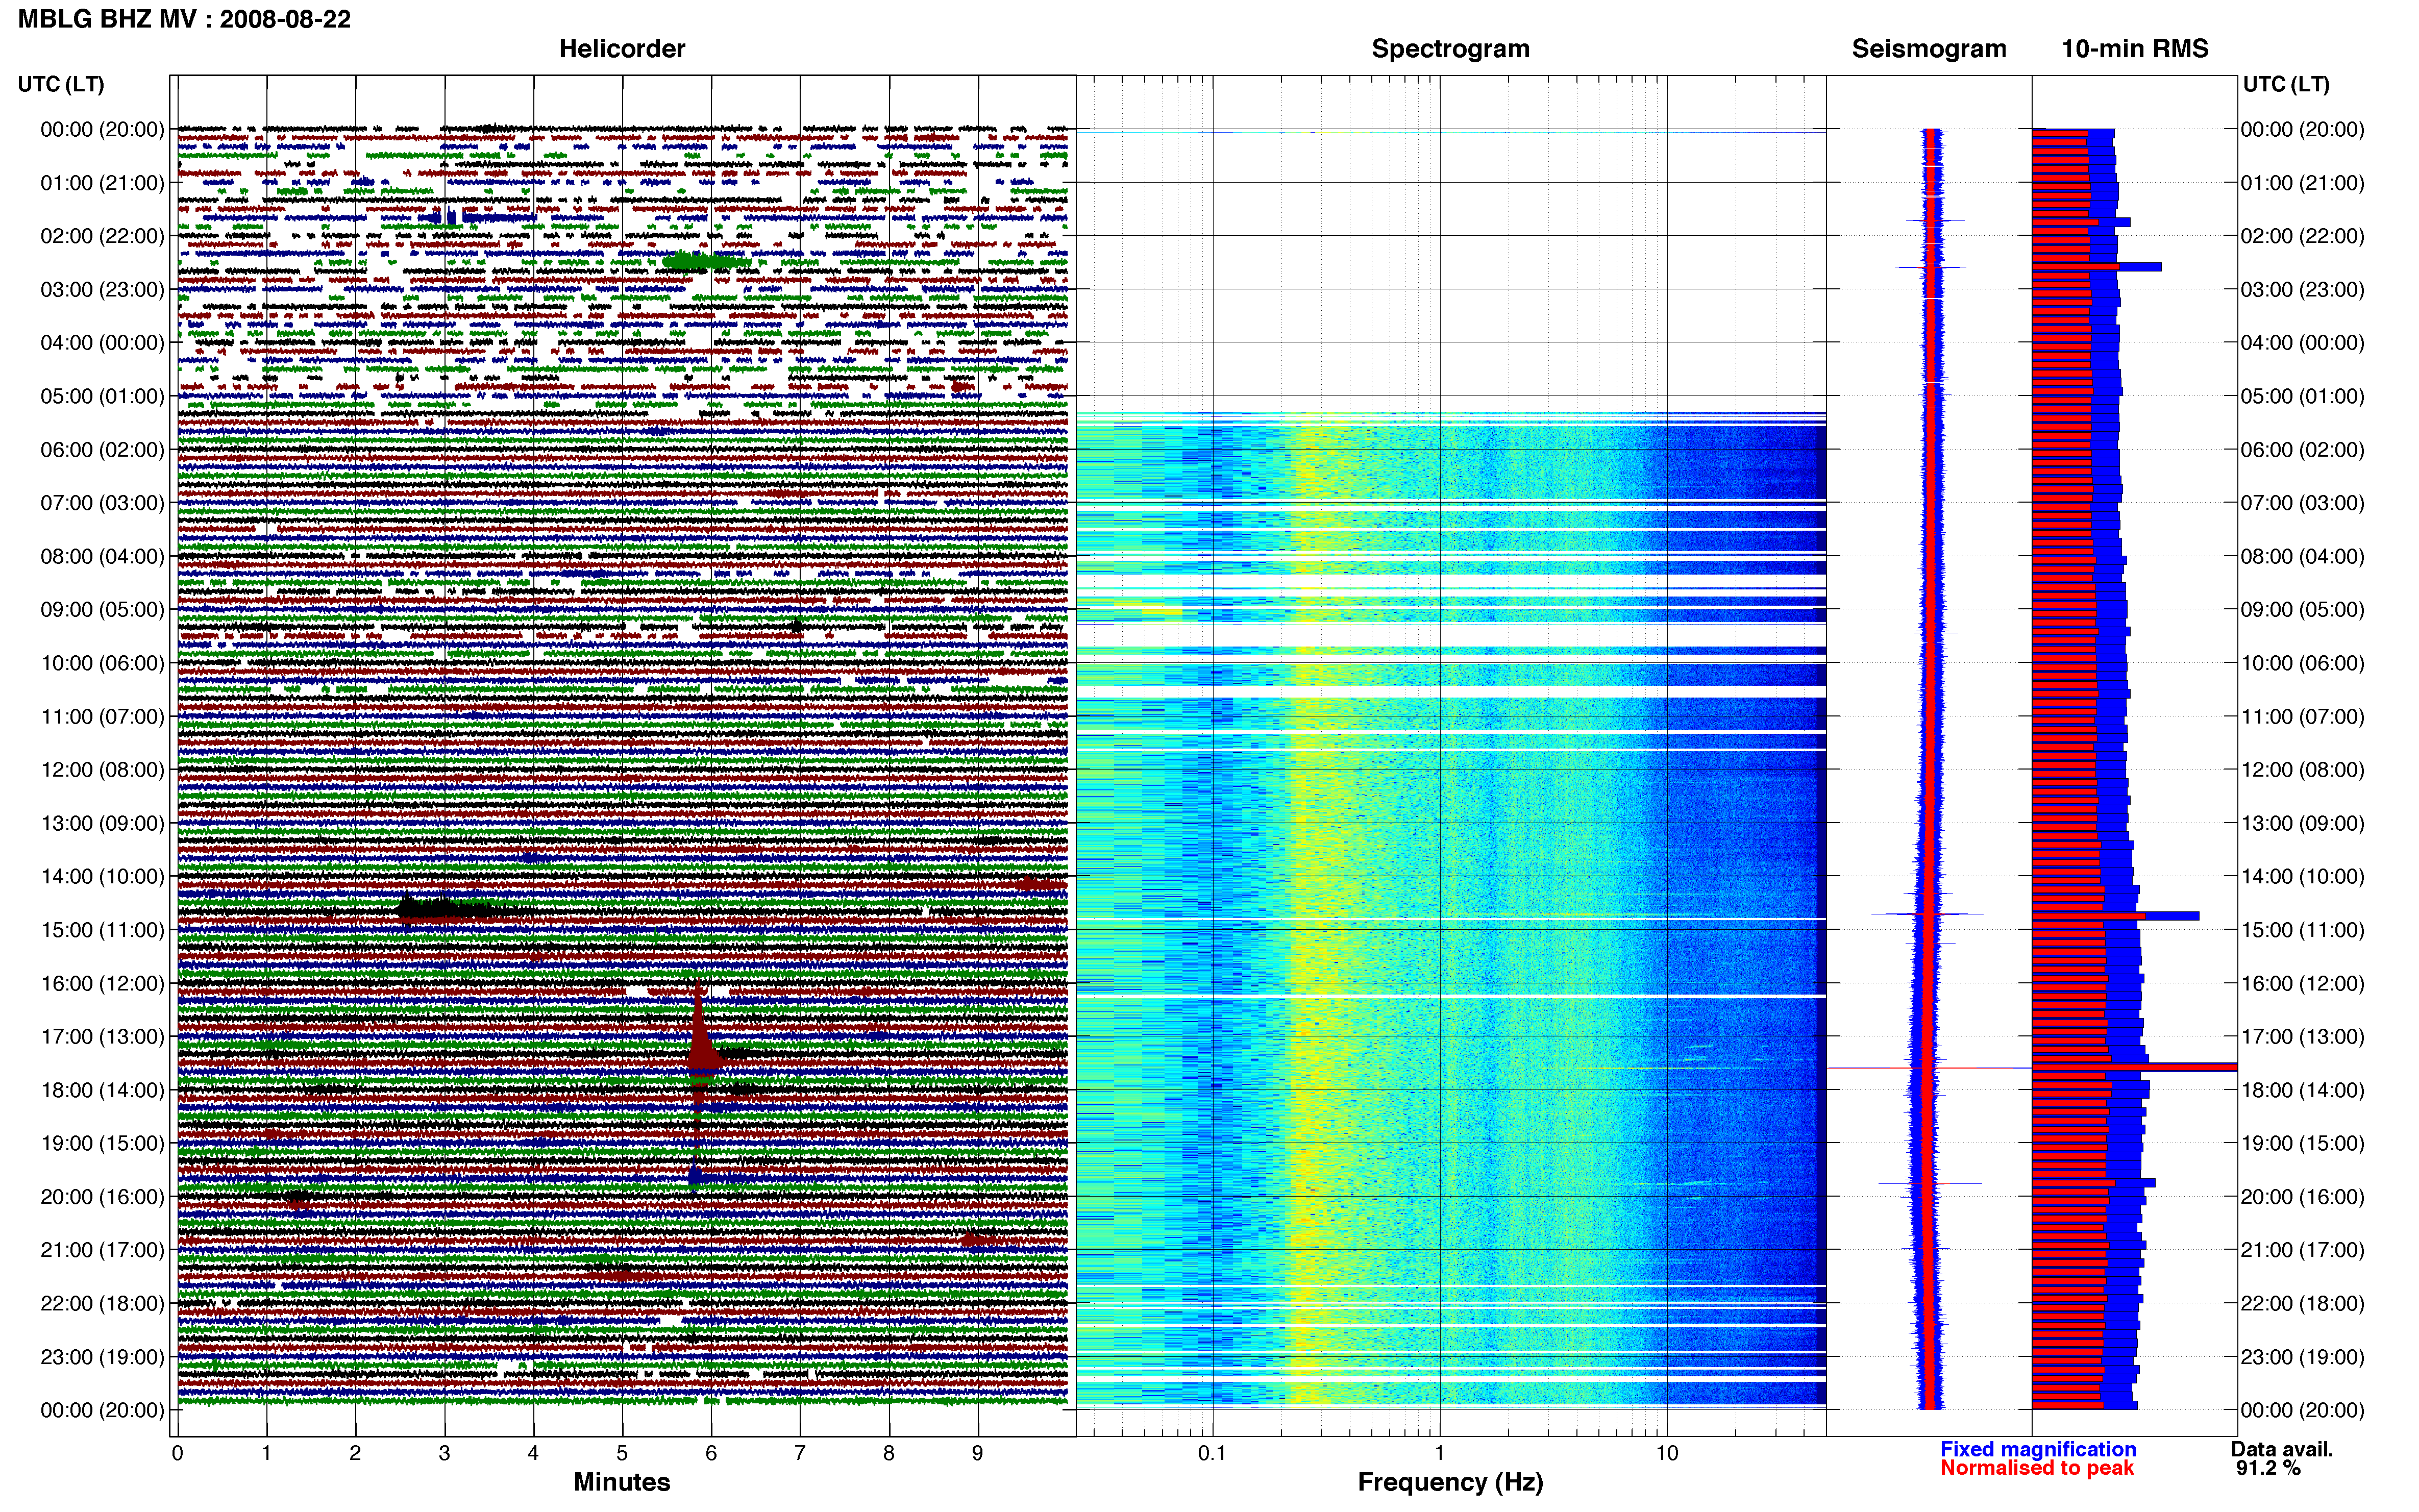Click the Minutes axis label under the helicorder
2419x1512 pixels.
(622, 1481)
